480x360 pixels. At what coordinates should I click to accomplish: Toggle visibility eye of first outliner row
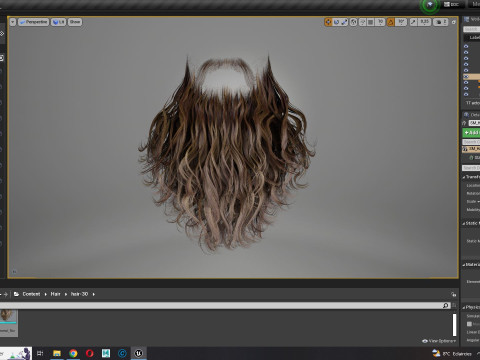click(x=466, y=46)
